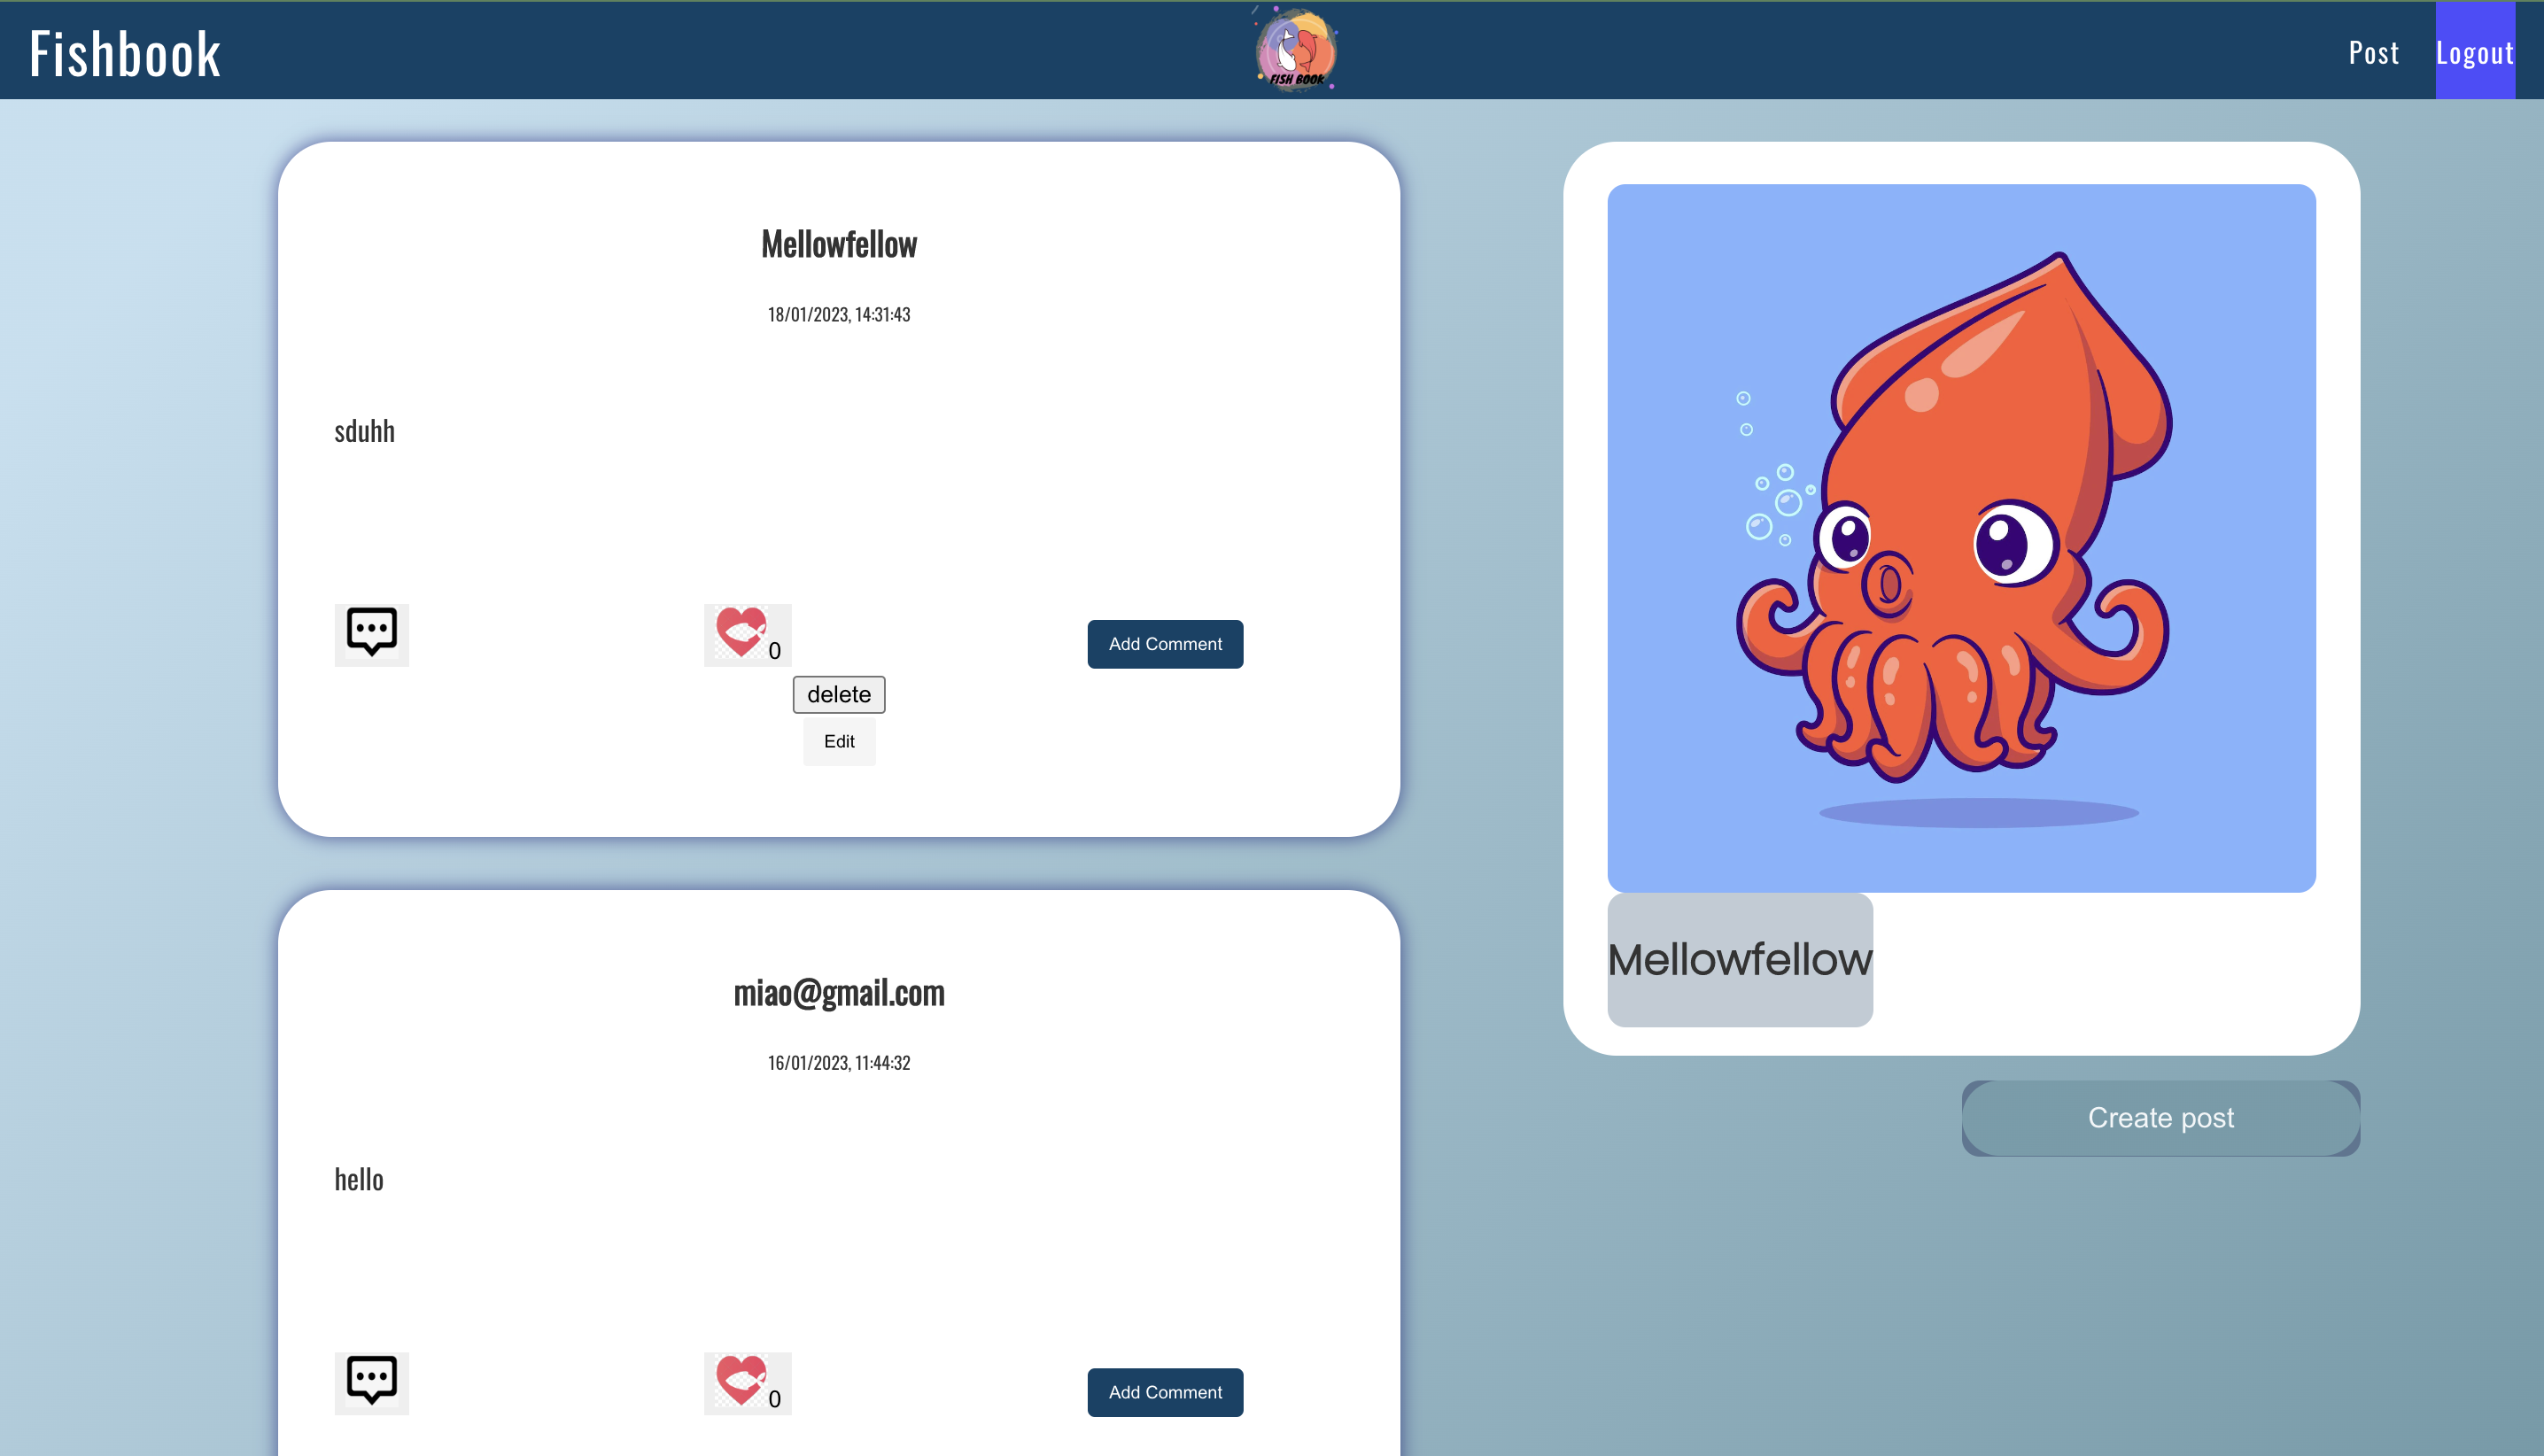Open Mellowfellow's name on the first post
The height and width of the screenshot is (1456, 2544).
point(838,244)
